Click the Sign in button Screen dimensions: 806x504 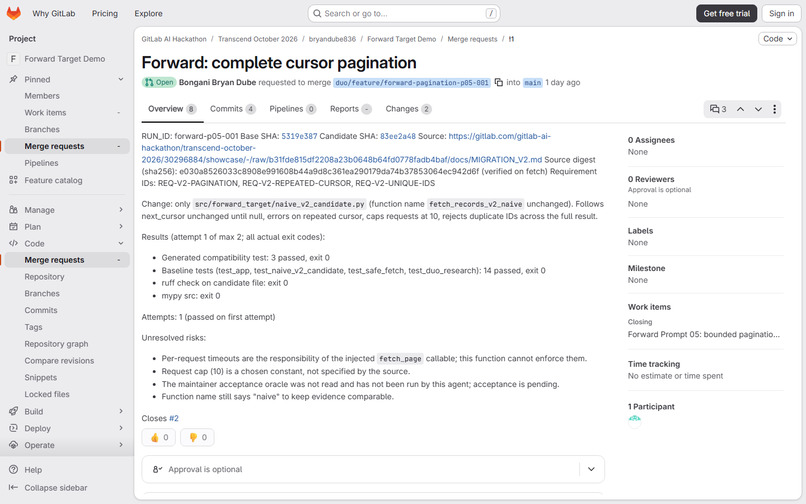point(781,13)
